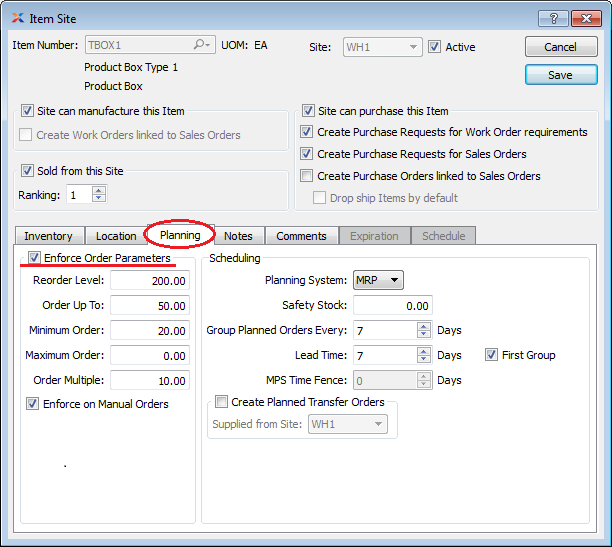Uncheck Enforce Order Parameters
Image resolution: width=612 pixels, height=547 pixels.
pyautogui.click(x=34, y=258)
